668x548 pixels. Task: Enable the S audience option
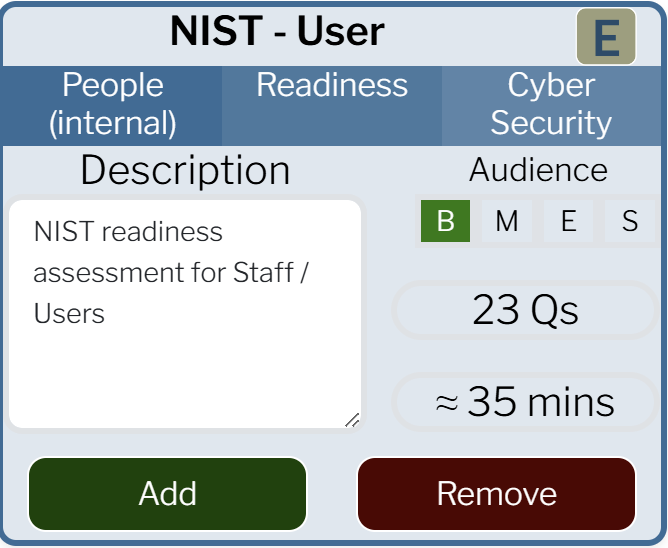click(629, 221)
